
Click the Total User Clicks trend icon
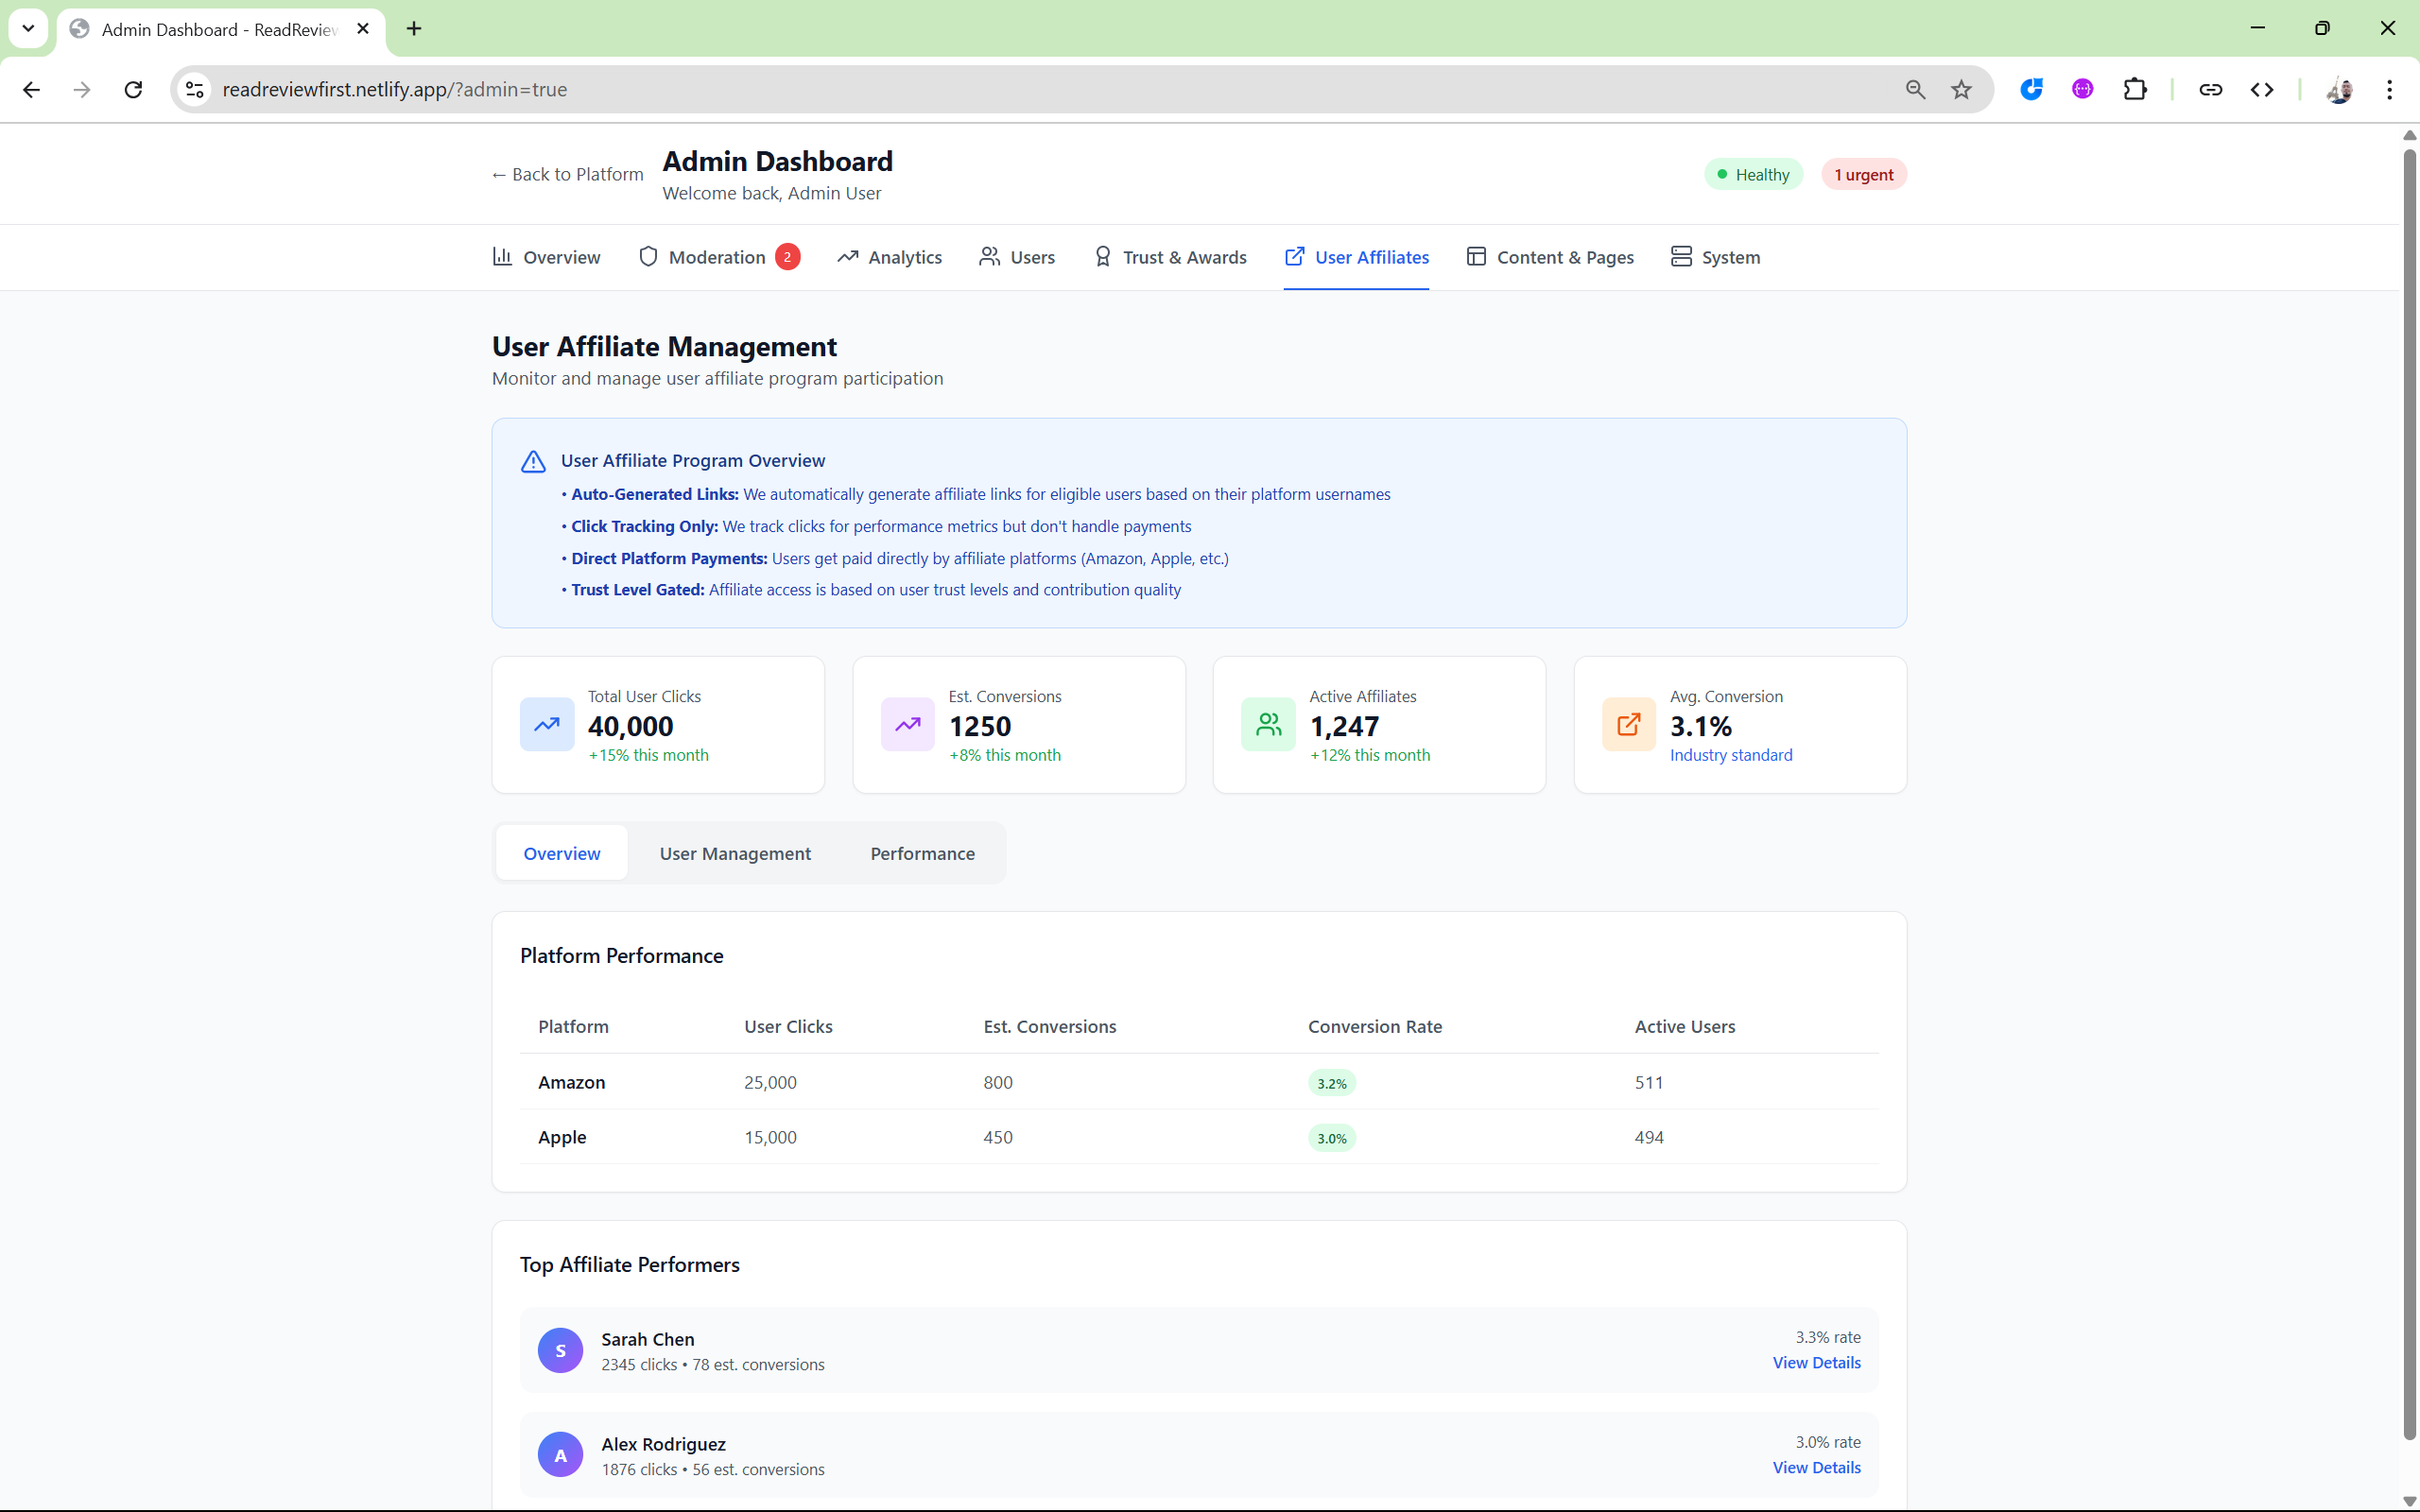point(547,724)
